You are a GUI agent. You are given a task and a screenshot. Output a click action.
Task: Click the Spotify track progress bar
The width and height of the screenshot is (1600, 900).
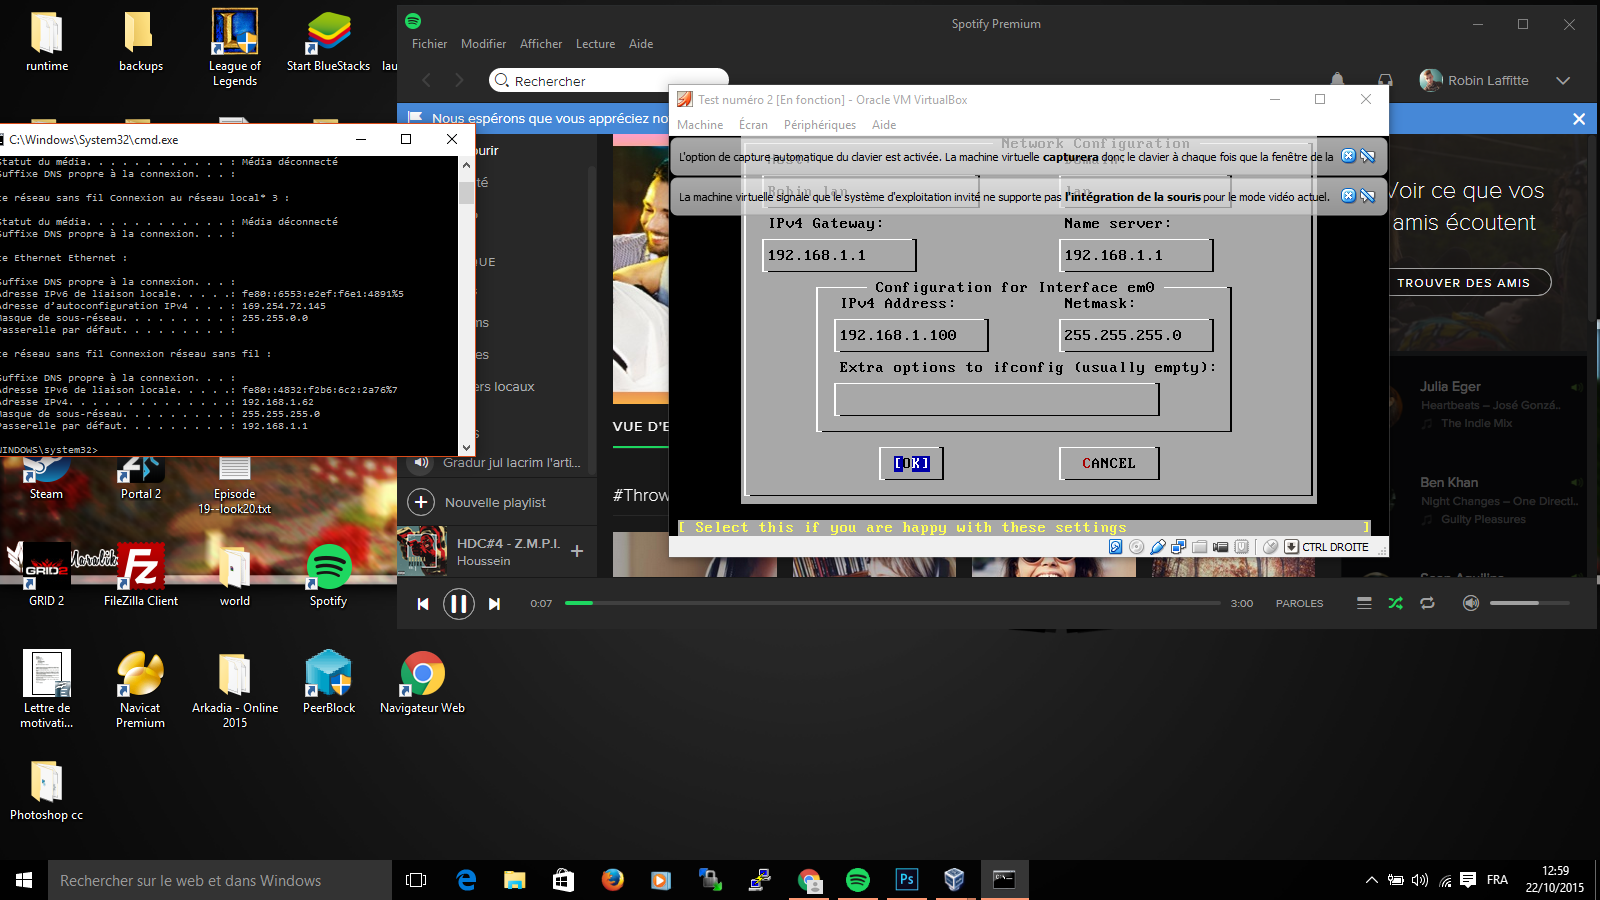[x=892, y=603]
